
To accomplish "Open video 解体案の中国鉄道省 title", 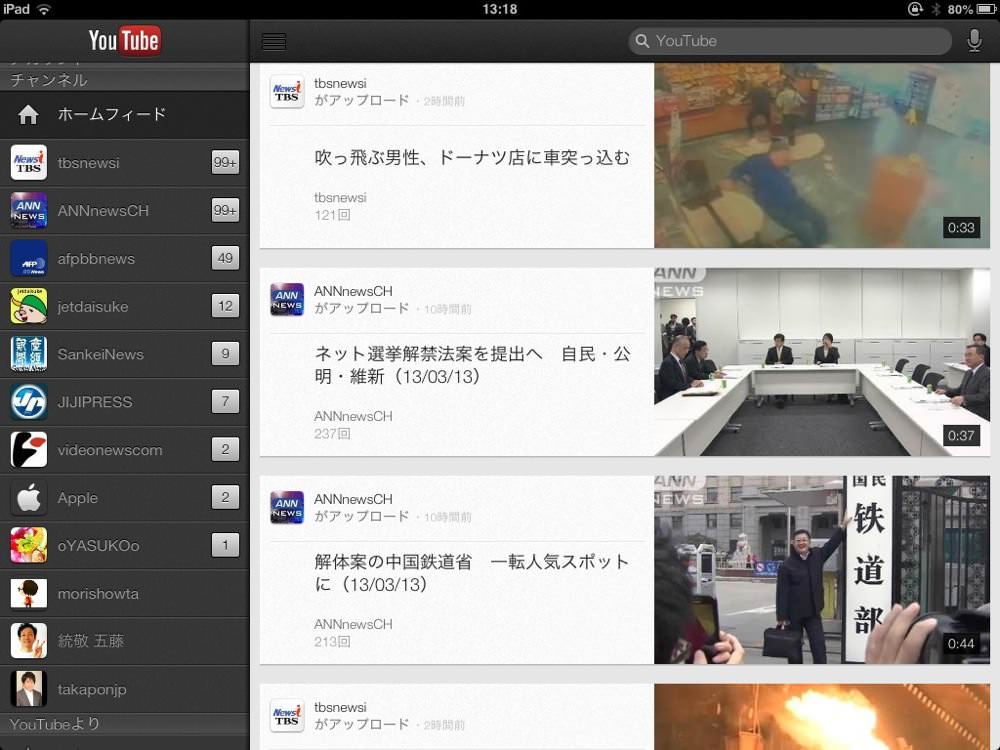I will [x=472, y=573].
